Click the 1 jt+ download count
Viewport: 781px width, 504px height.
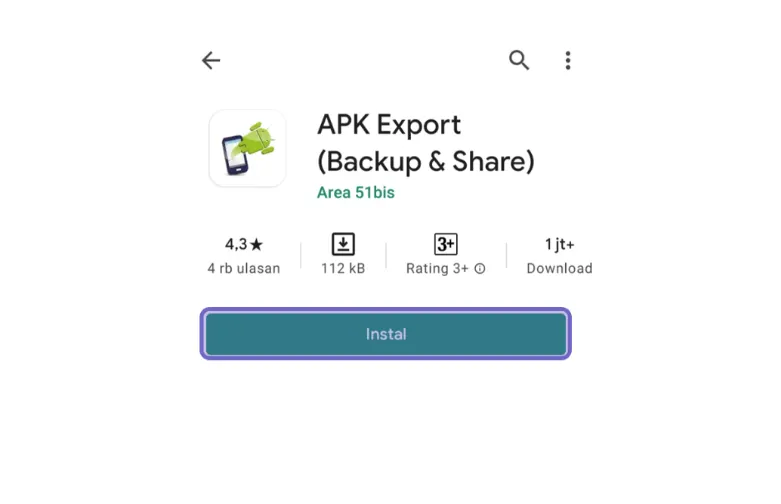559,245
